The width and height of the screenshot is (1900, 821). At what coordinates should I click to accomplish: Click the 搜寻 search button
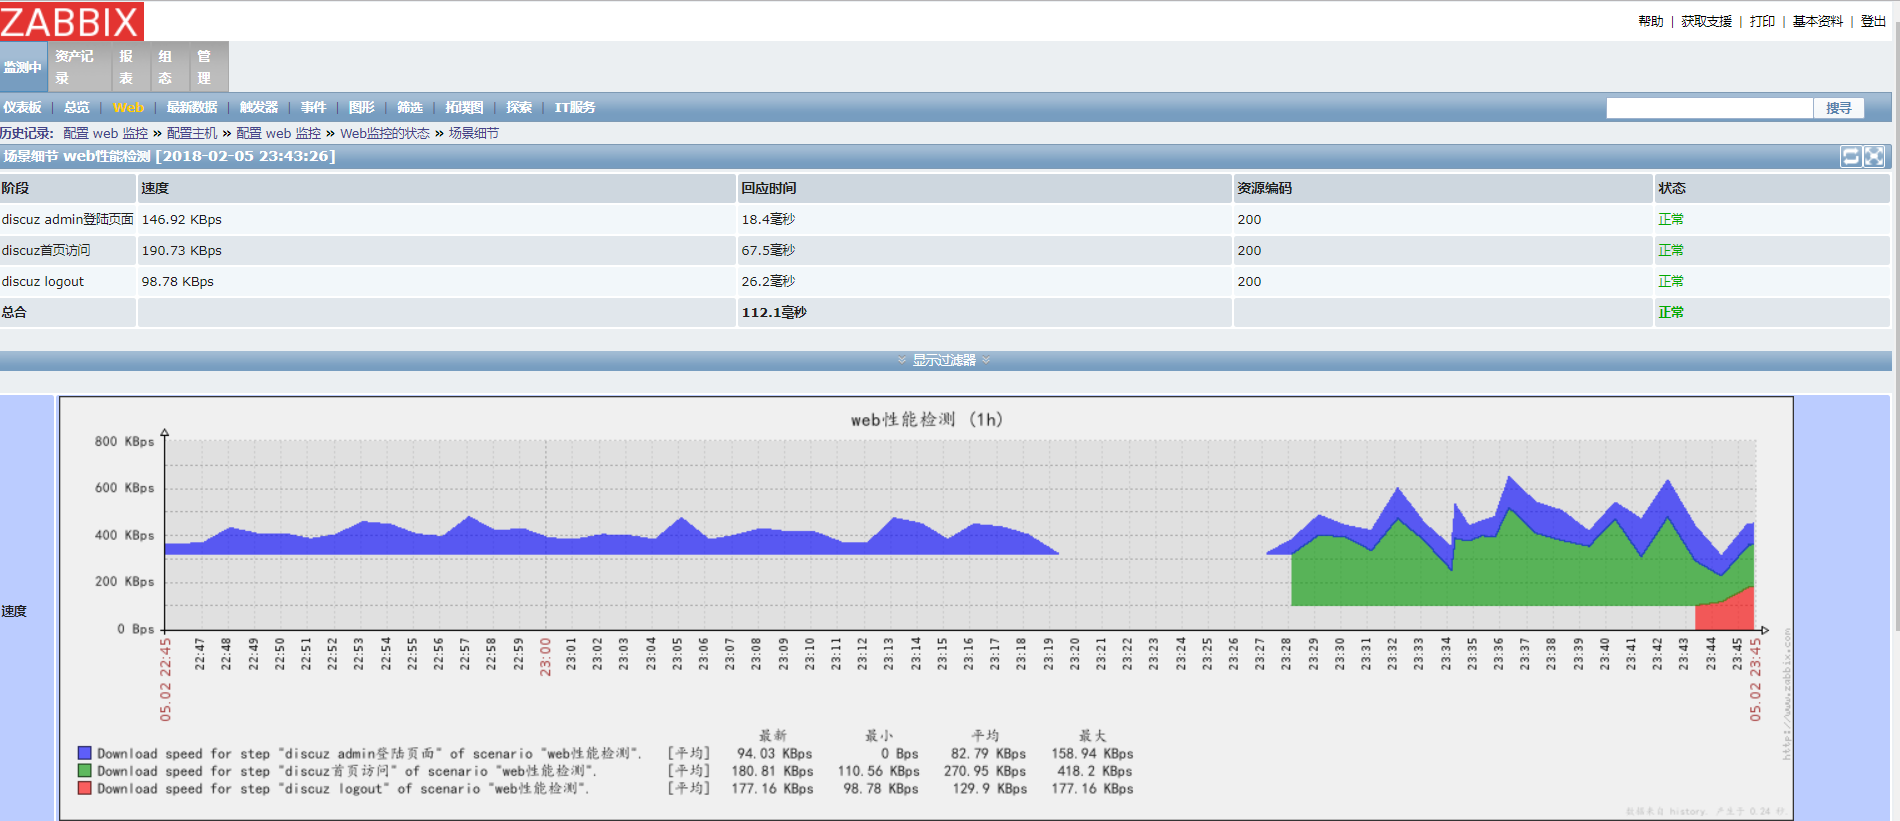click(1839, 108)
